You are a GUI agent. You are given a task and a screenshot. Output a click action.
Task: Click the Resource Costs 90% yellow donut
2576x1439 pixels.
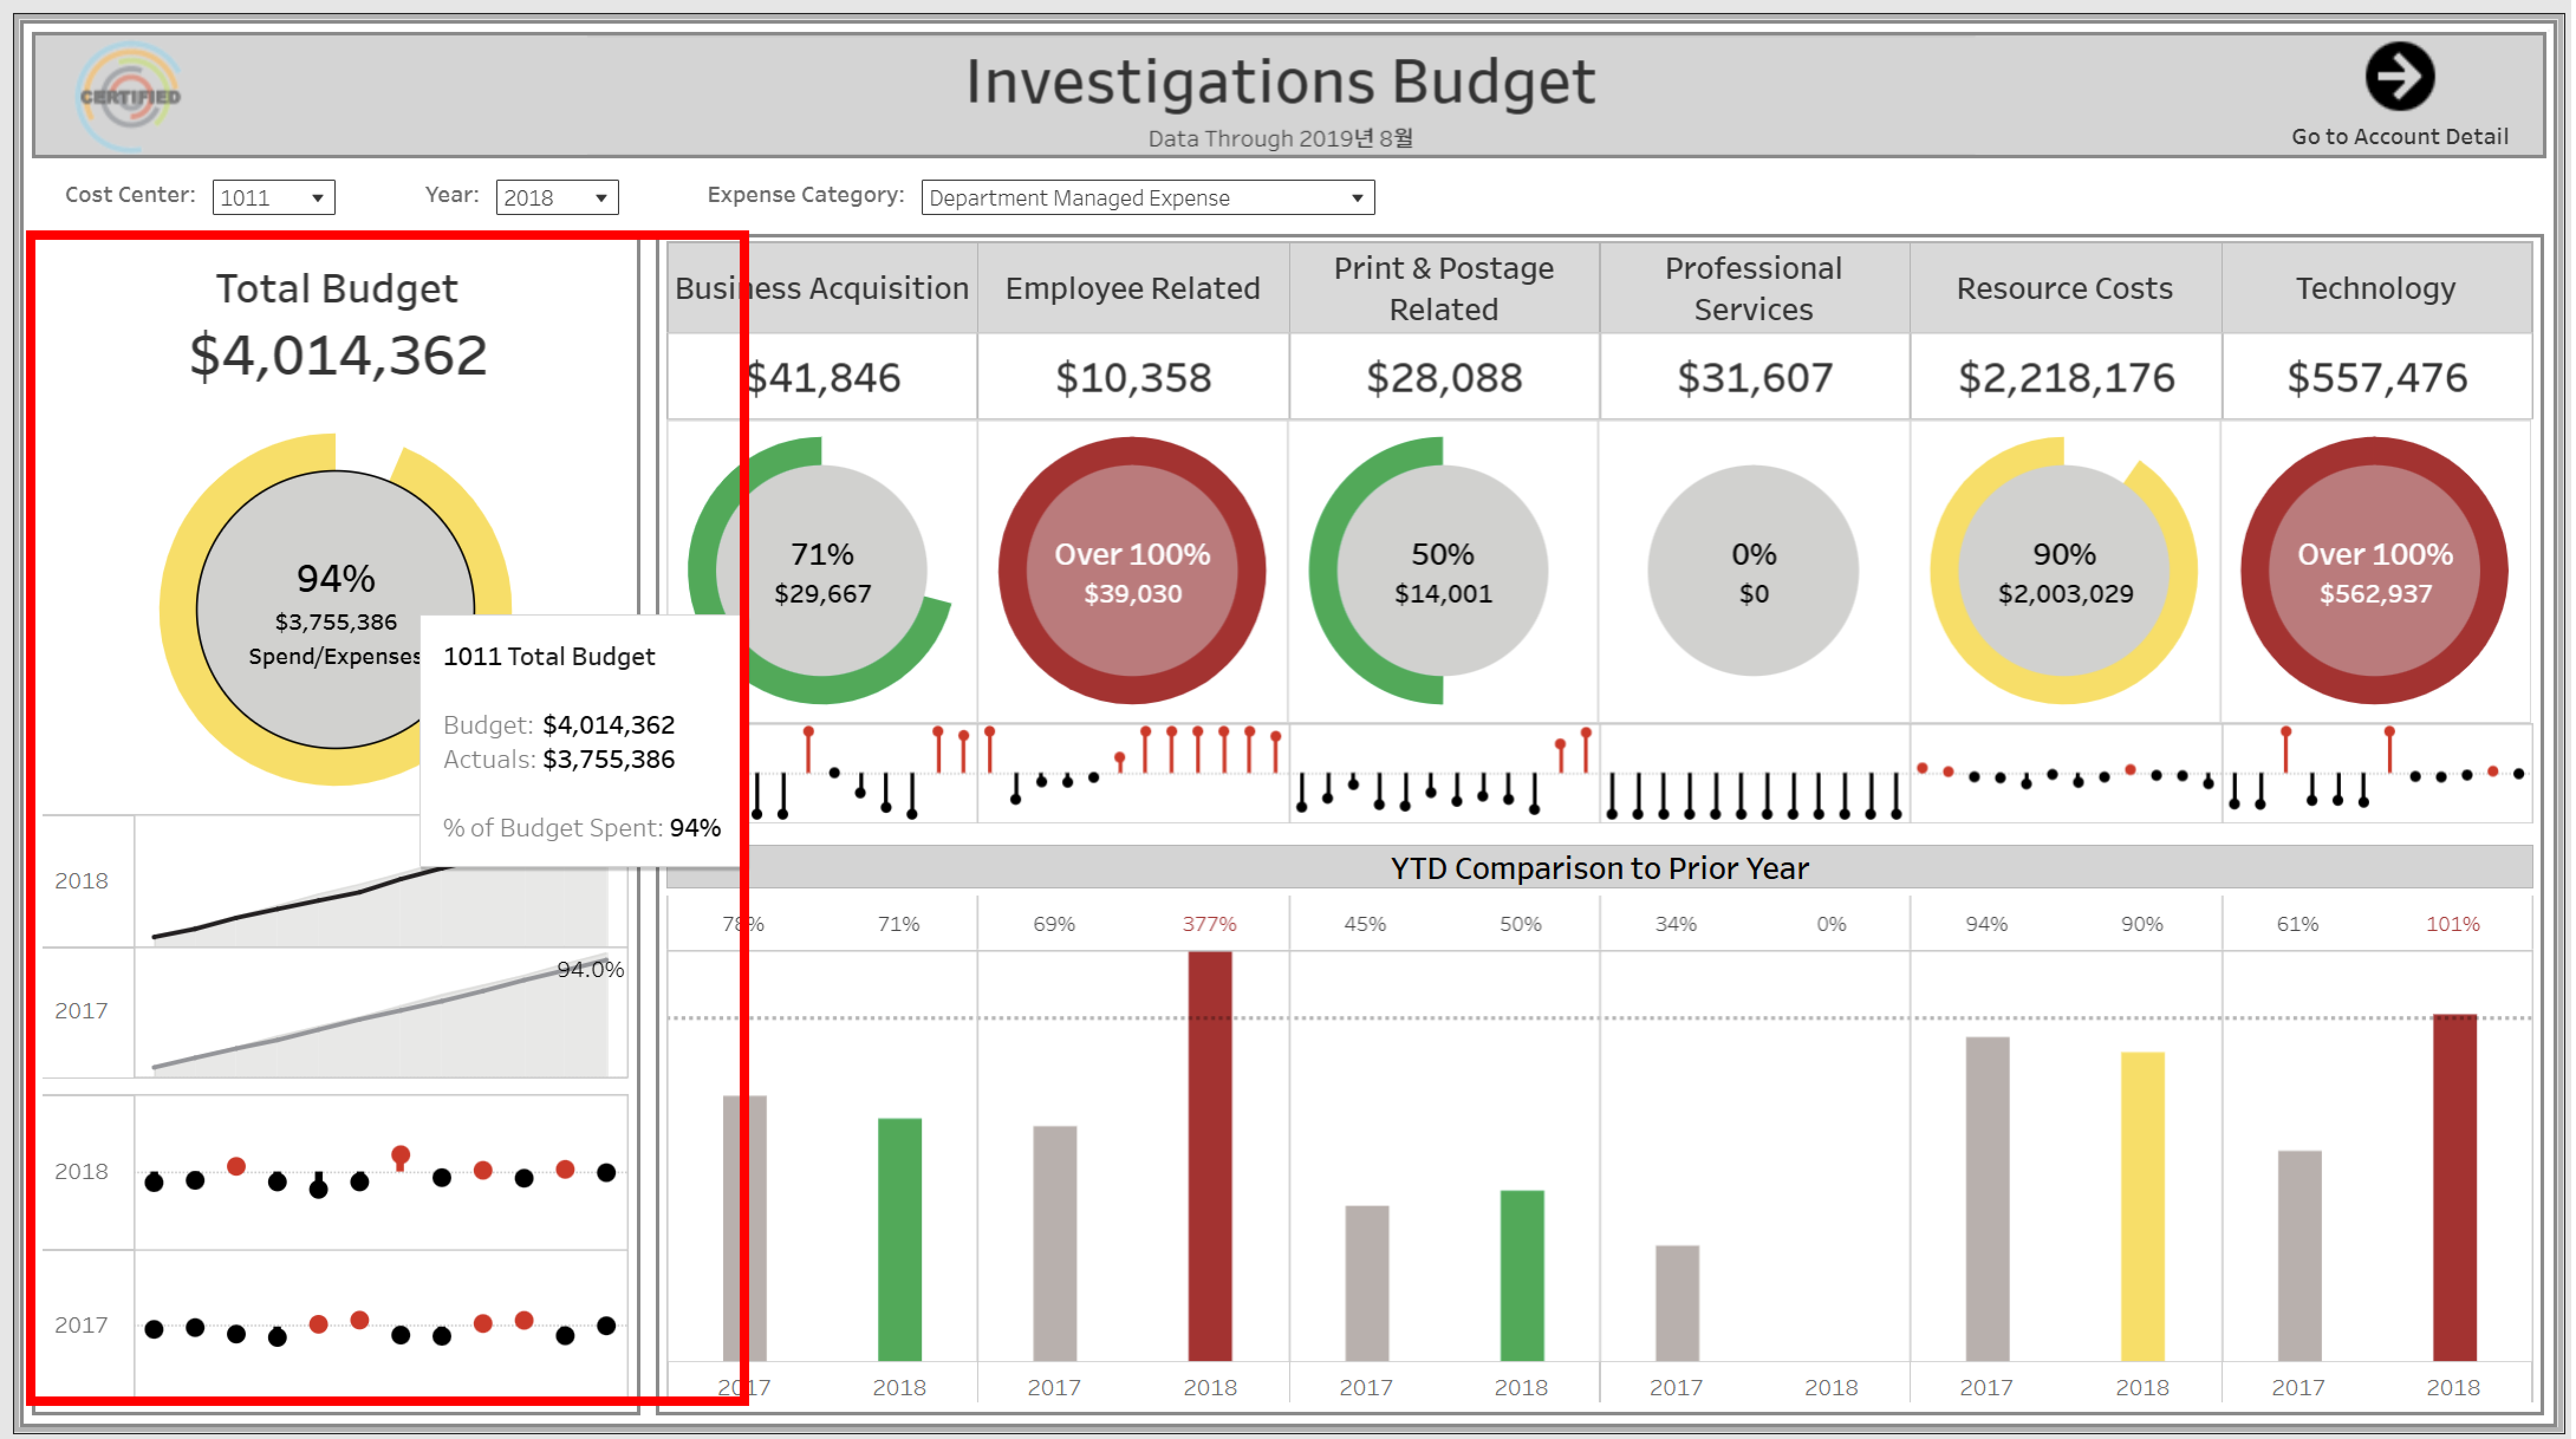point(2064,571)
